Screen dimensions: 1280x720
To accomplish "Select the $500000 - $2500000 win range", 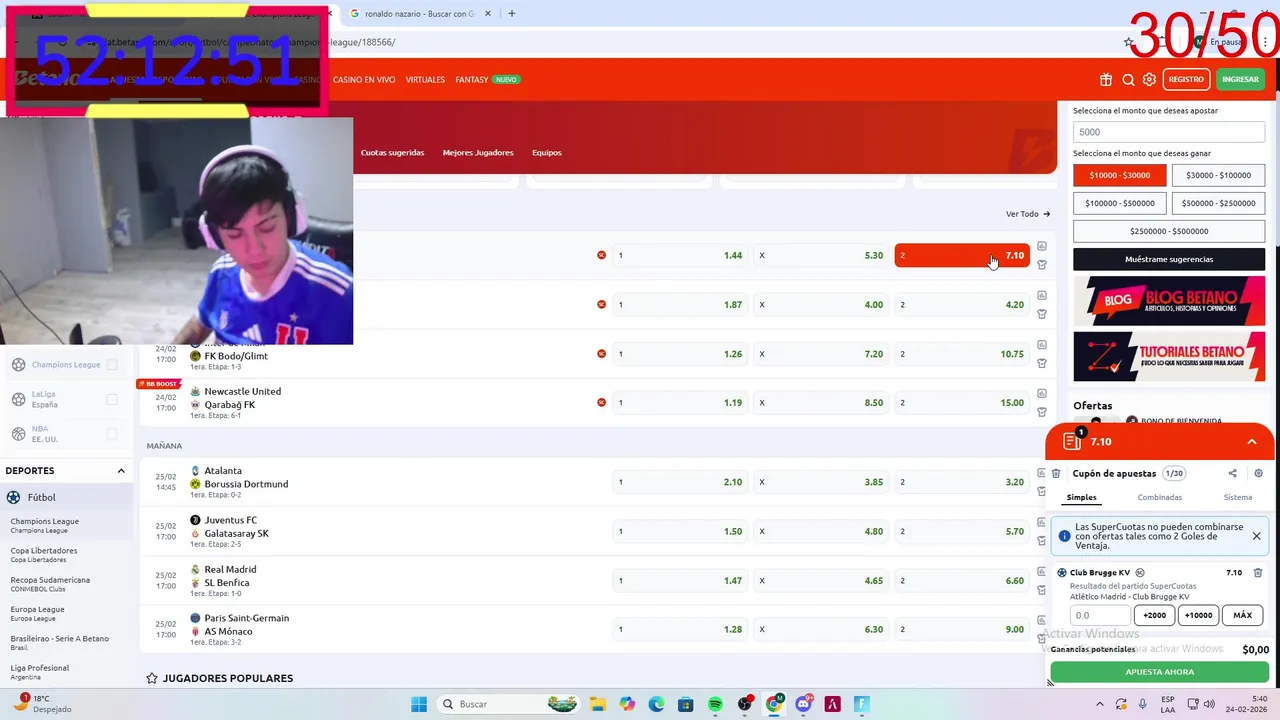I will pyautogui.click(x=1218, y=203).
